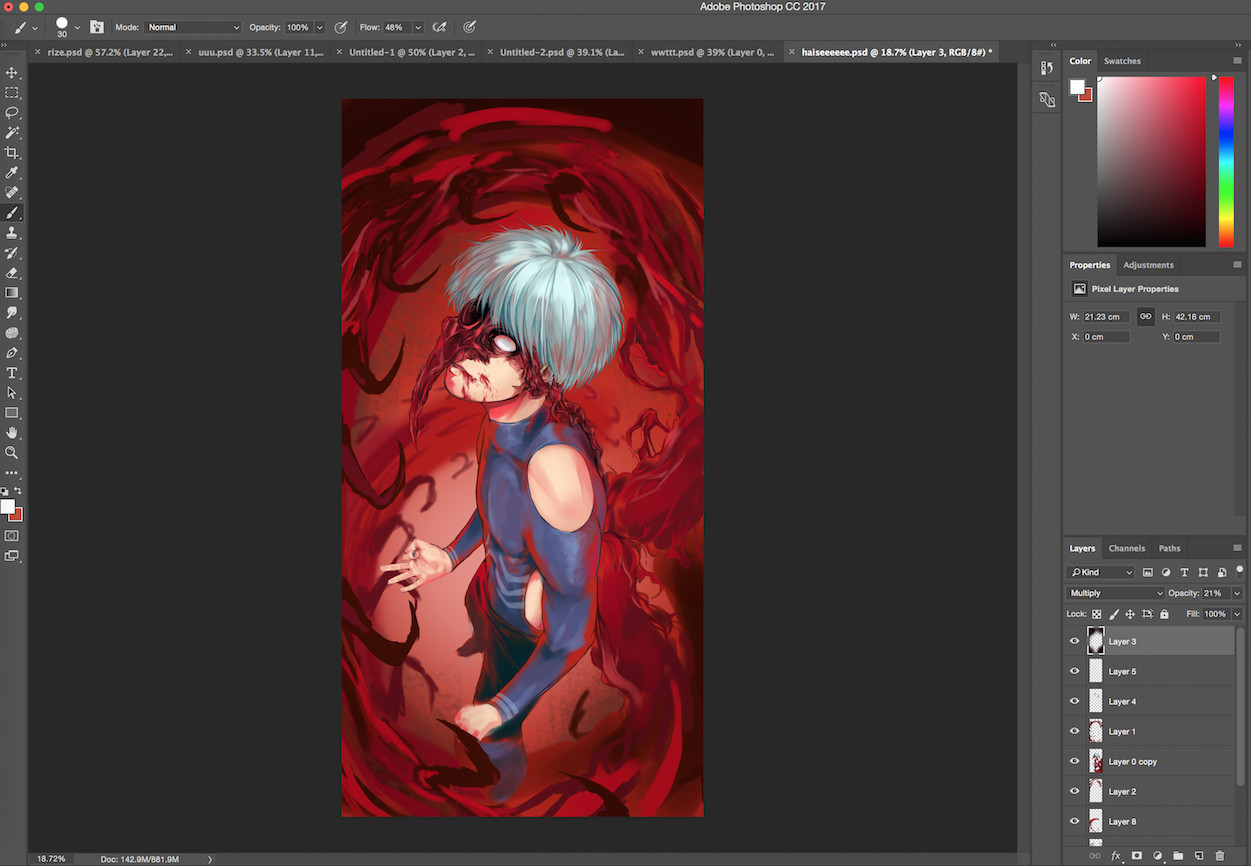The height and width of the screenshot is (866, 1251).
Task: Toggle visibility of Layer 1
Action: tap(1075, 731)
